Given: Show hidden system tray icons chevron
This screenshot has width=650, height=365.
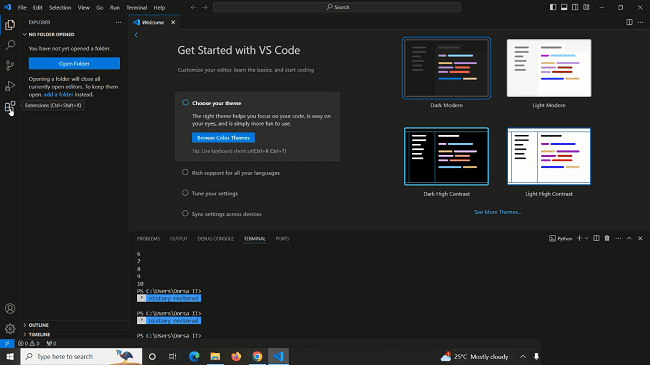Looking at the screenshot, I should tap(523, 356).
